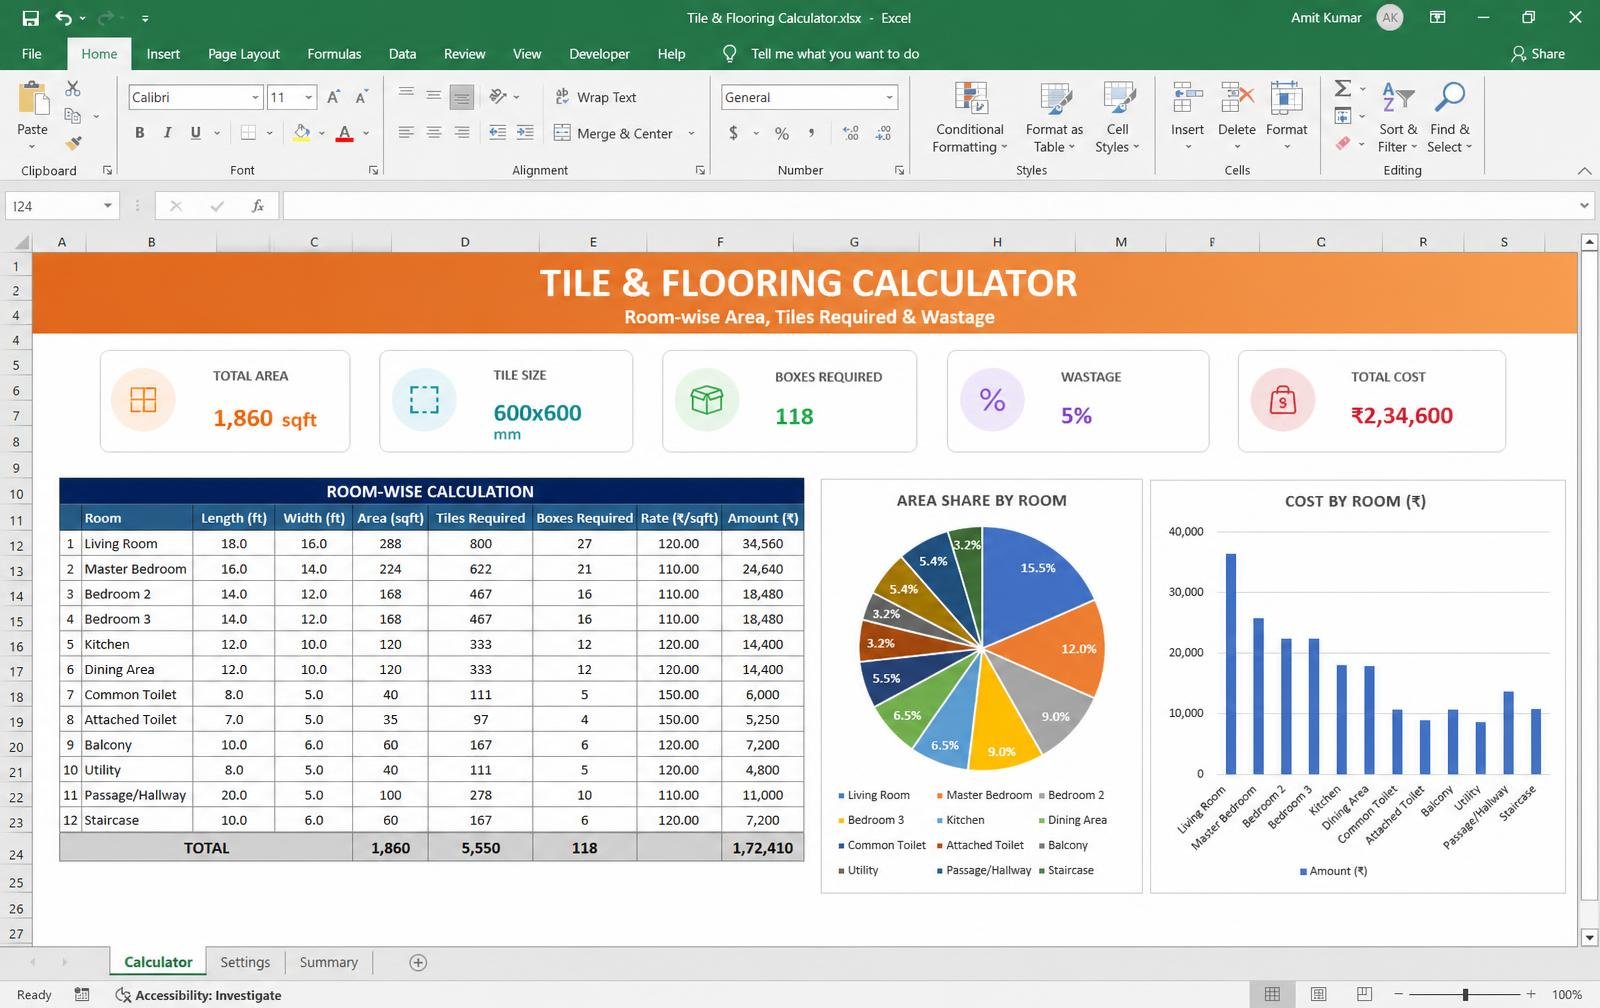Click Increase Decimal icon
The image size is (1600, 1008).
(x=851, y=133)
